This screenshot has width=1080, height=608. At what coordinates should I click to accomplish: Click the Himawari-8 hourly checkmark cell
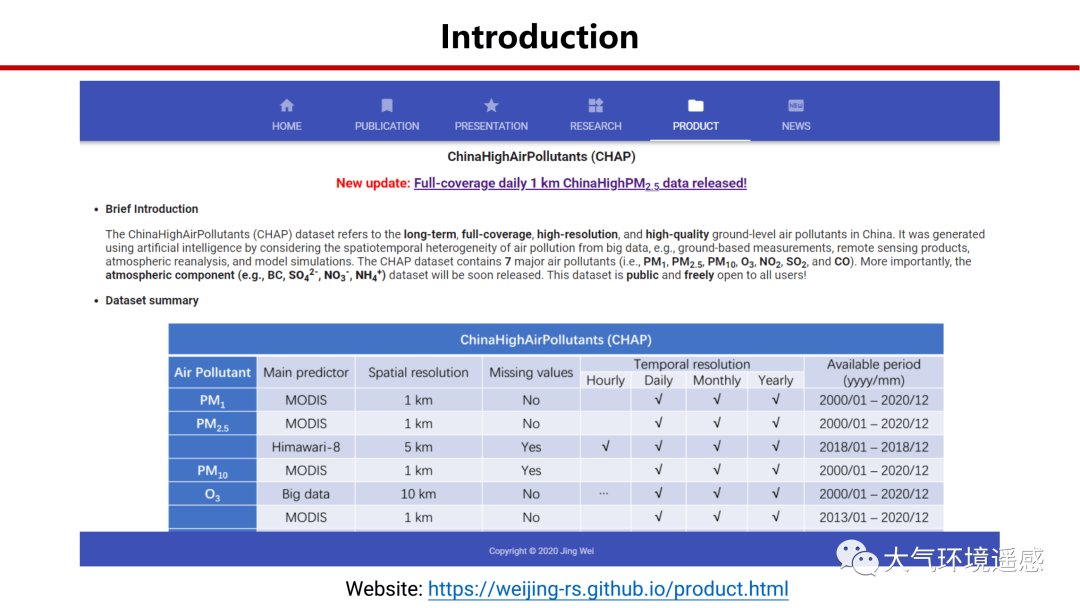click(605, 447)
